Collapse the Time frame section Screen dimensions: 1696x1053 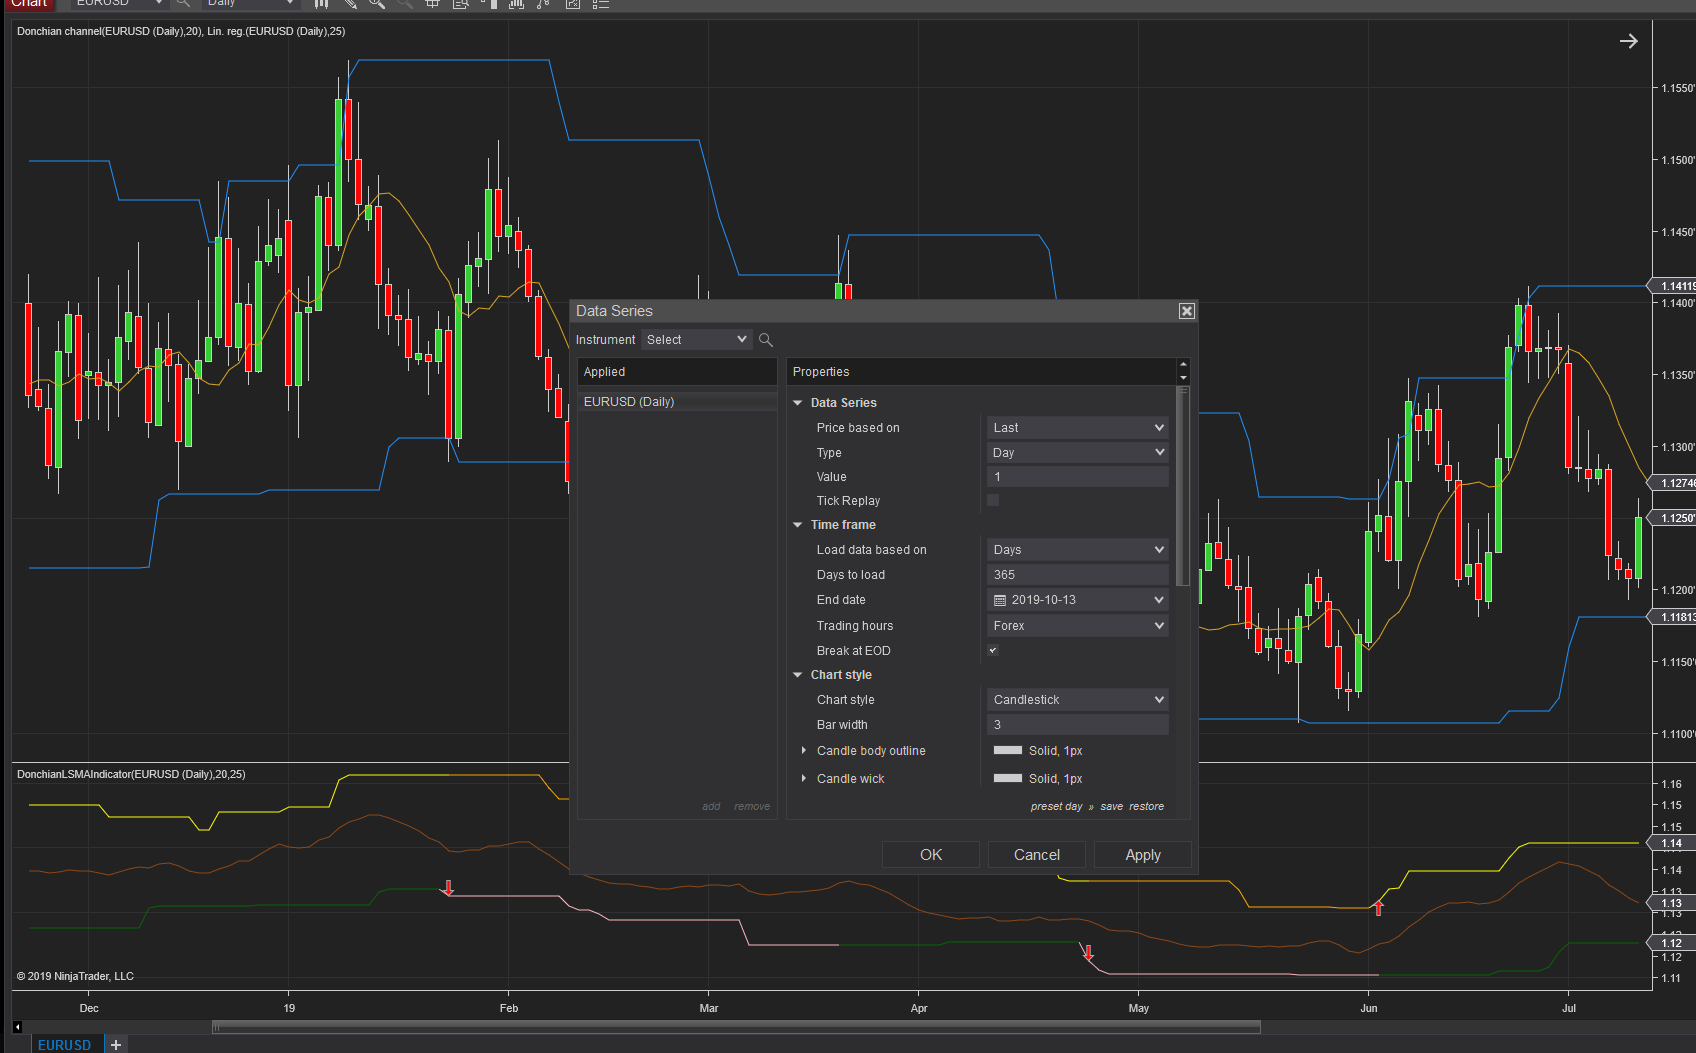point(798,525)
